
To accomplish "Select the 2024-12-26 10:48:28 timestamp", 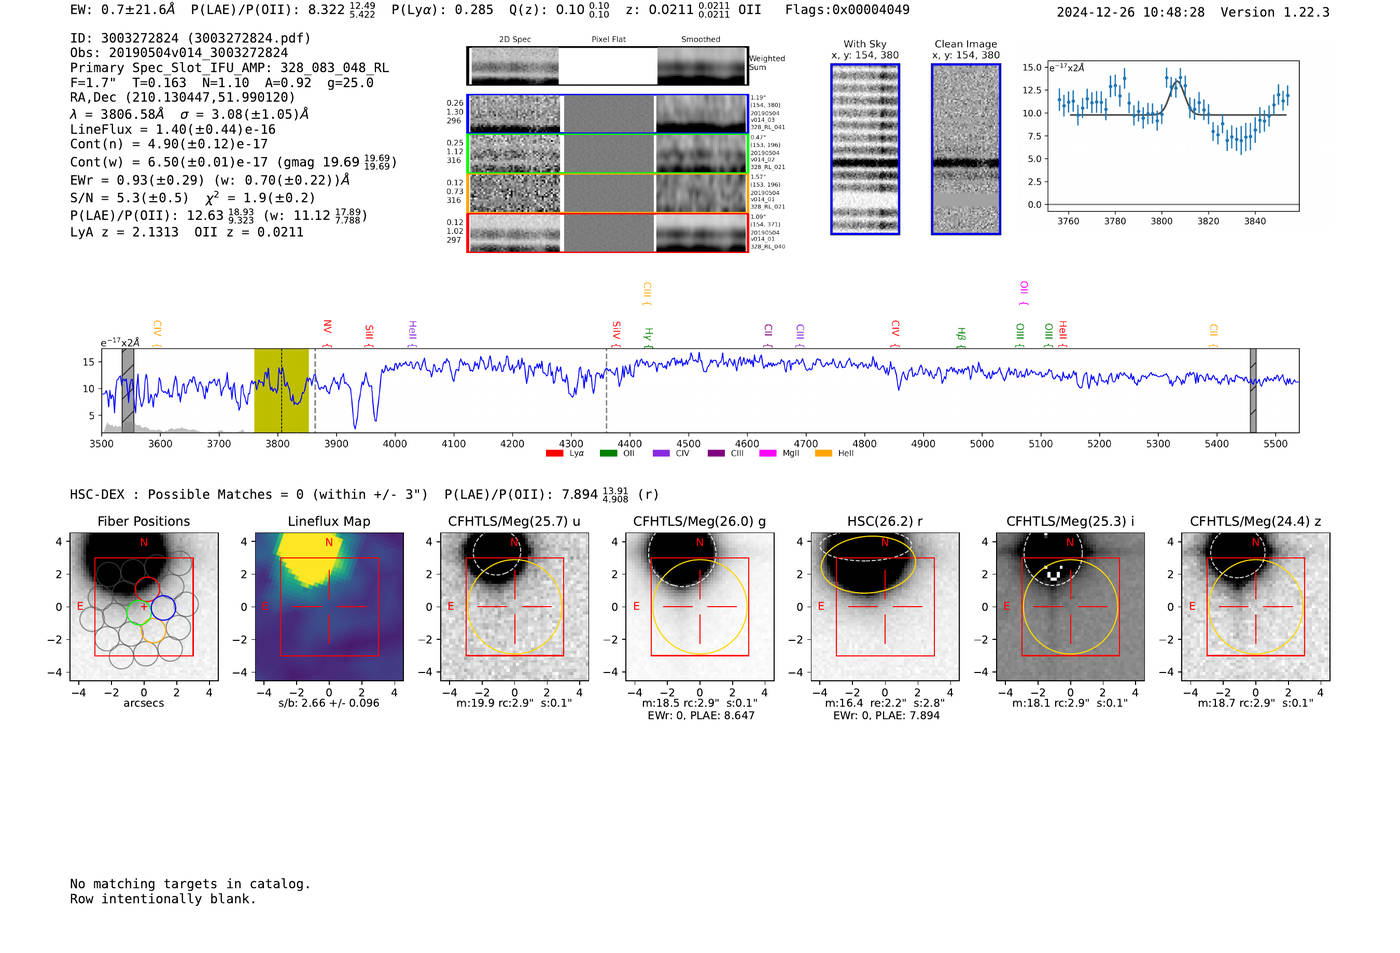I will (1130, 12).
